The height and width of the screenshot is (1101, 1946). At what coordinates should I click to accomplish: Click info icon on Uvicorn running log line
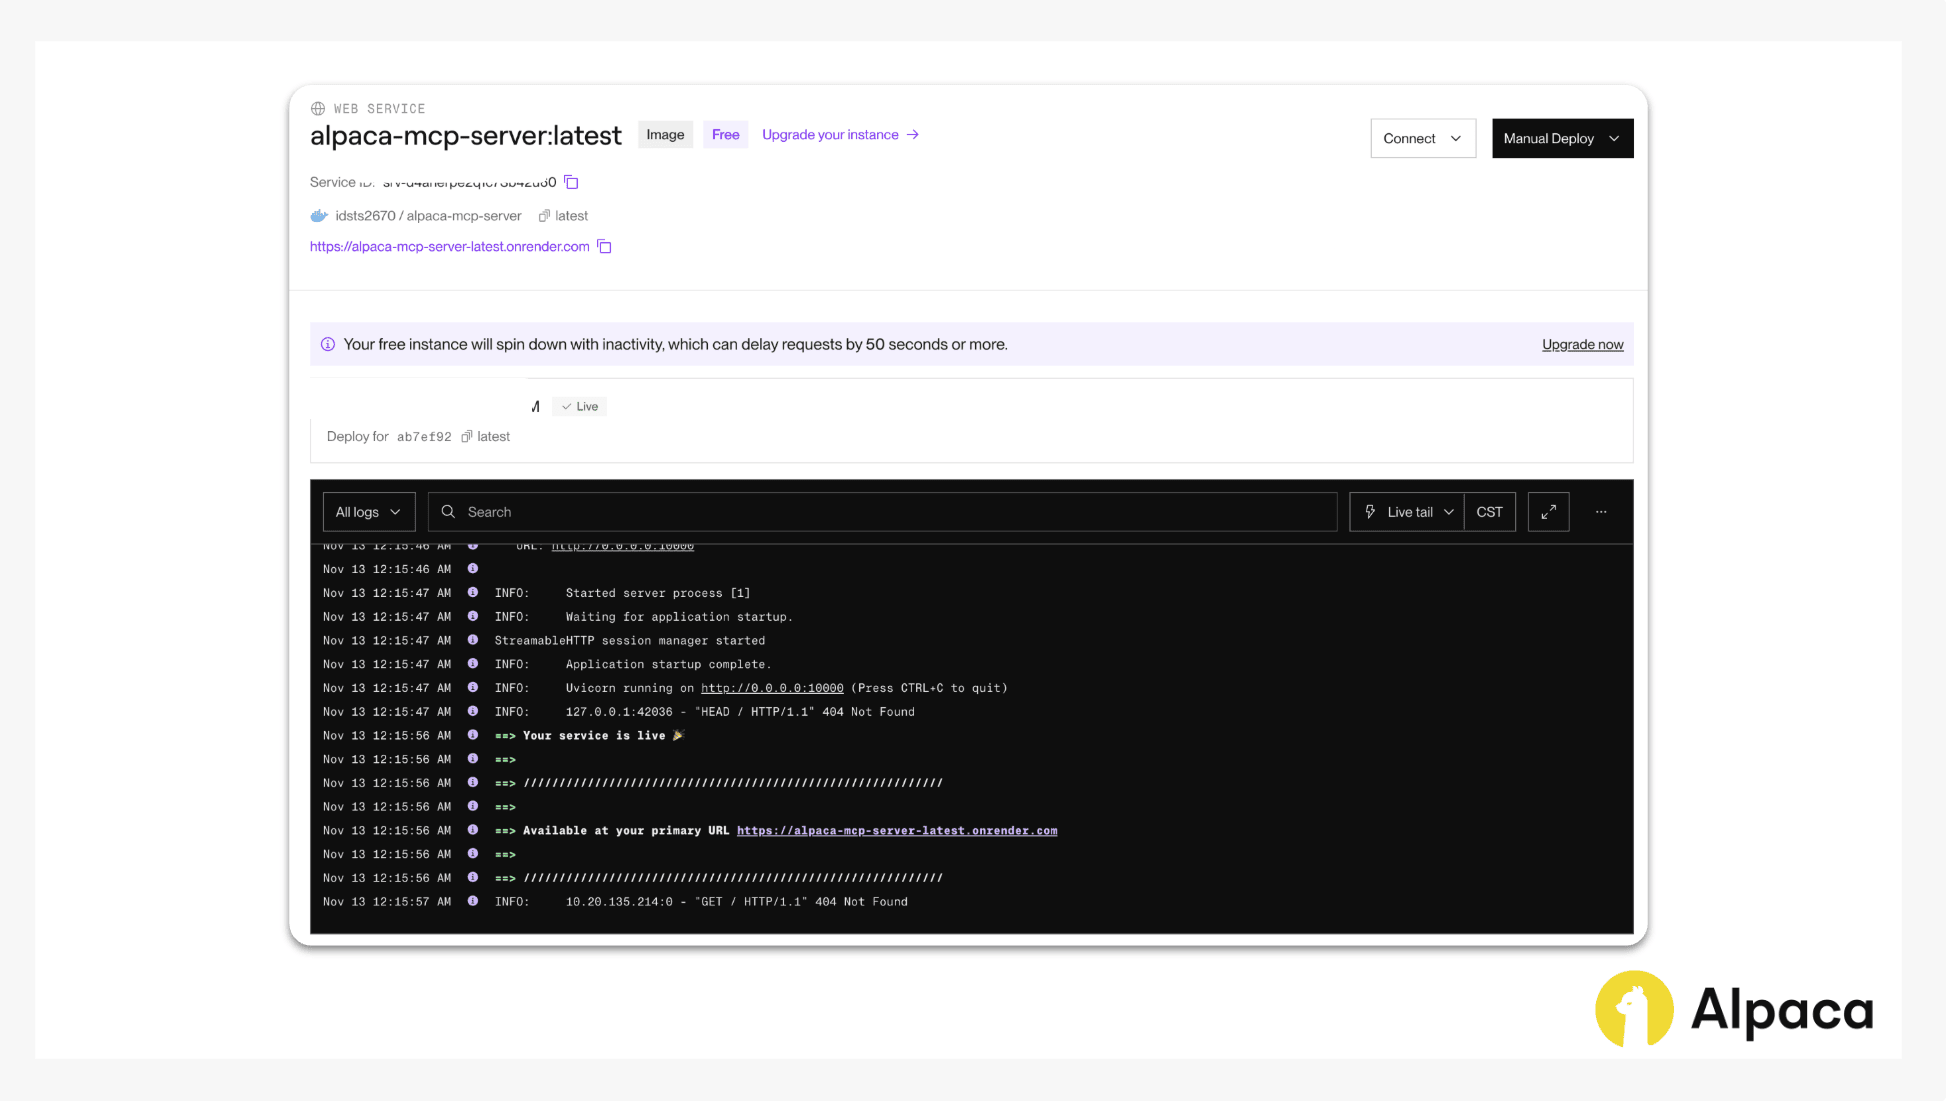coord(473,688)
